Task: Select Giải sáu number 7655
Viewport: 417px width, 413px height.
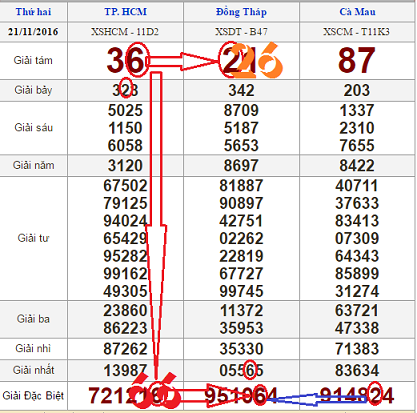Action: pyautogui.click(x=357, y=146)
